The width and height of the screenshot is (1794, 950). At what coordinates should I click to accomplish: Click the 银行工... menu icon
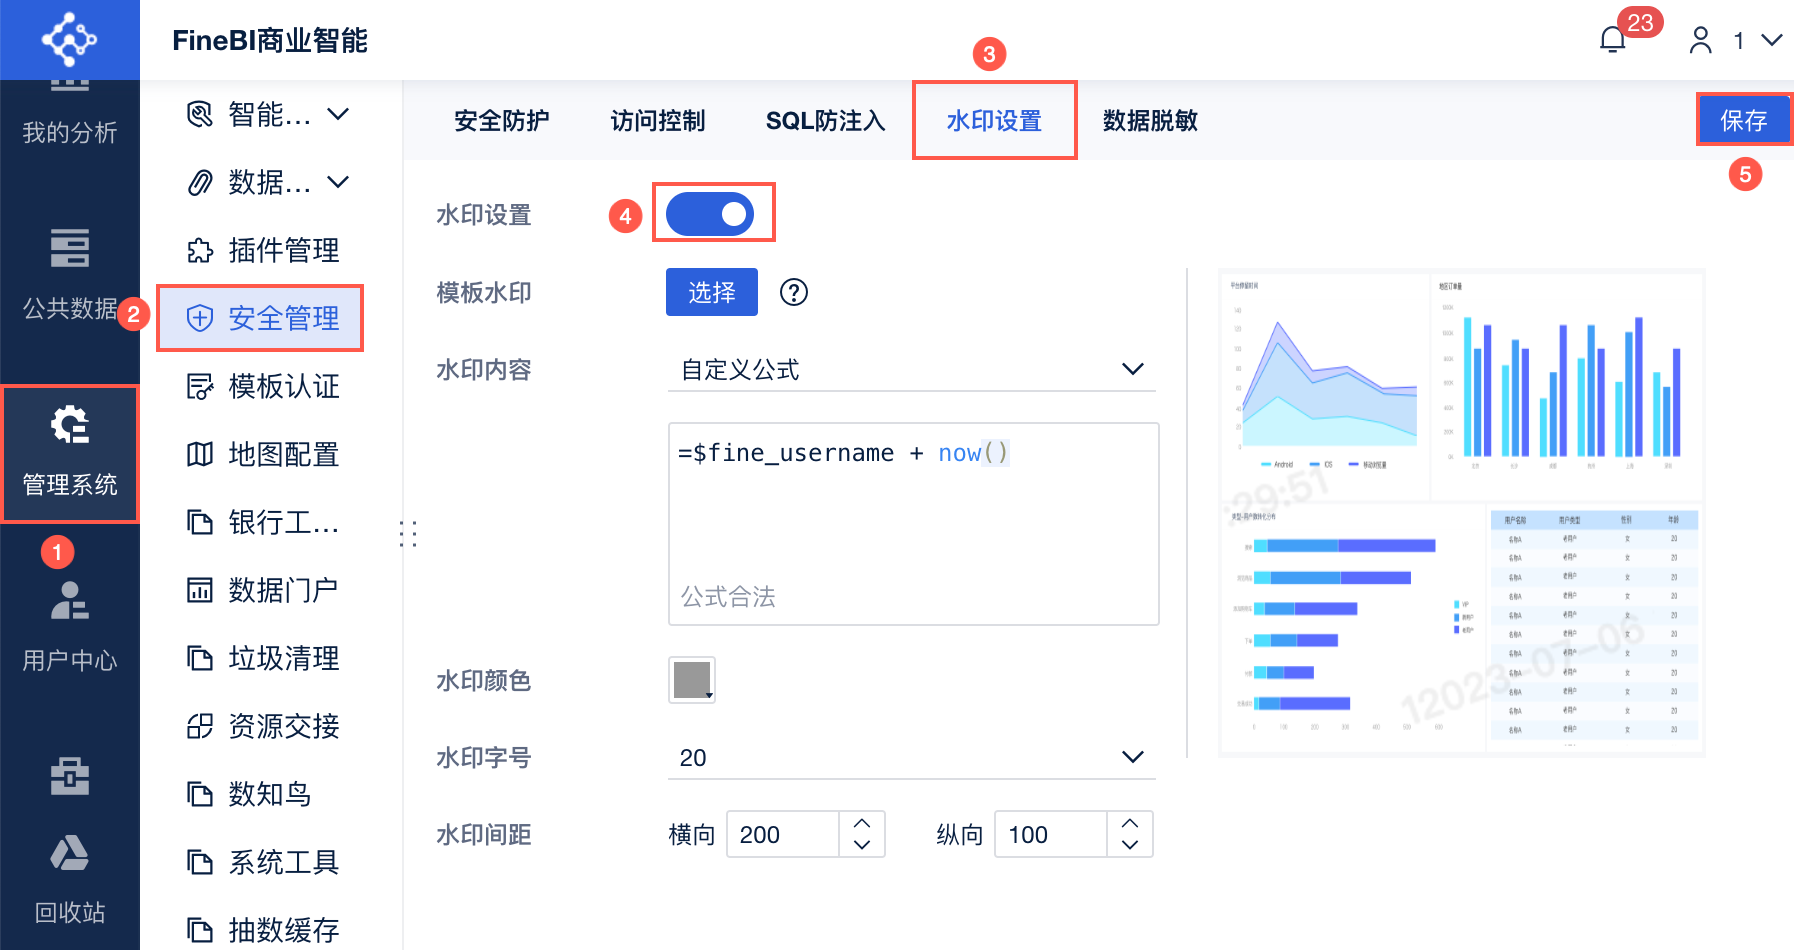pyautogui.click(x=200, y=522)
